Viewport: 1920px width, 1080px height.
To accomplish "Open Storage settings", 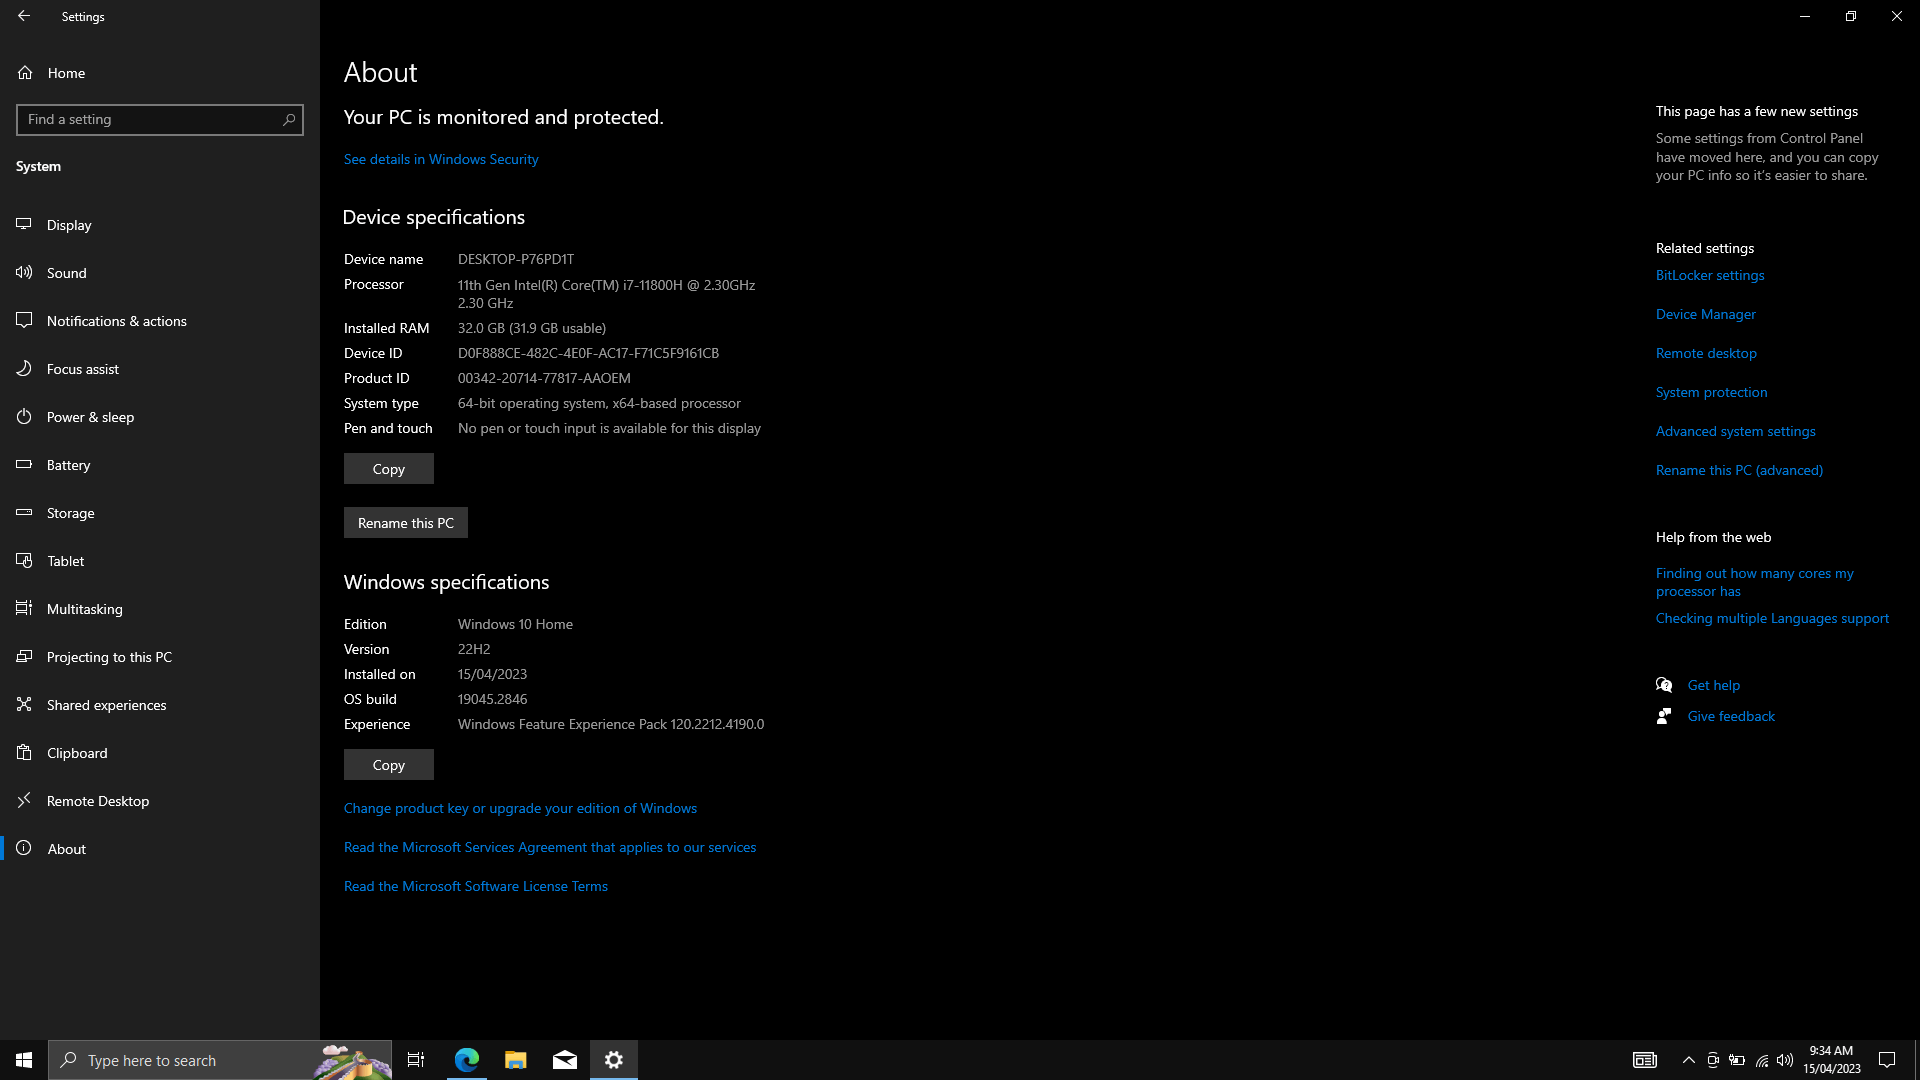I will [x=160, y=513].
